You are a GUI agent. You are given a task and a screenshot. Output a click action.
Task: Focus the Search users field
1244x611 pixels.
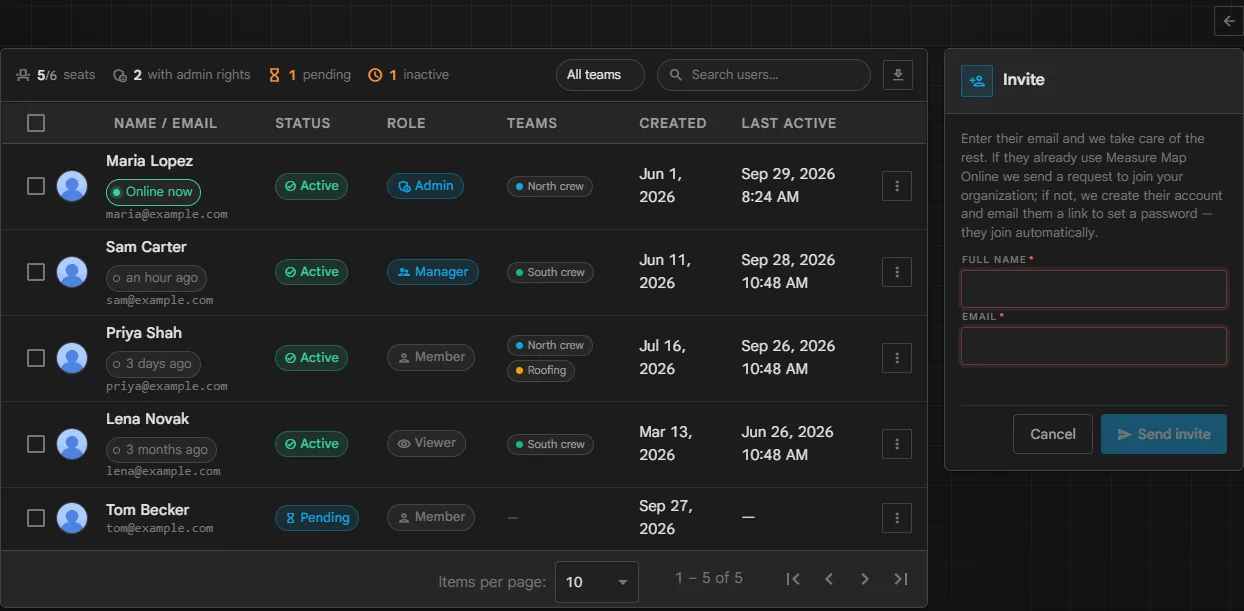click(x=764, y=75)
